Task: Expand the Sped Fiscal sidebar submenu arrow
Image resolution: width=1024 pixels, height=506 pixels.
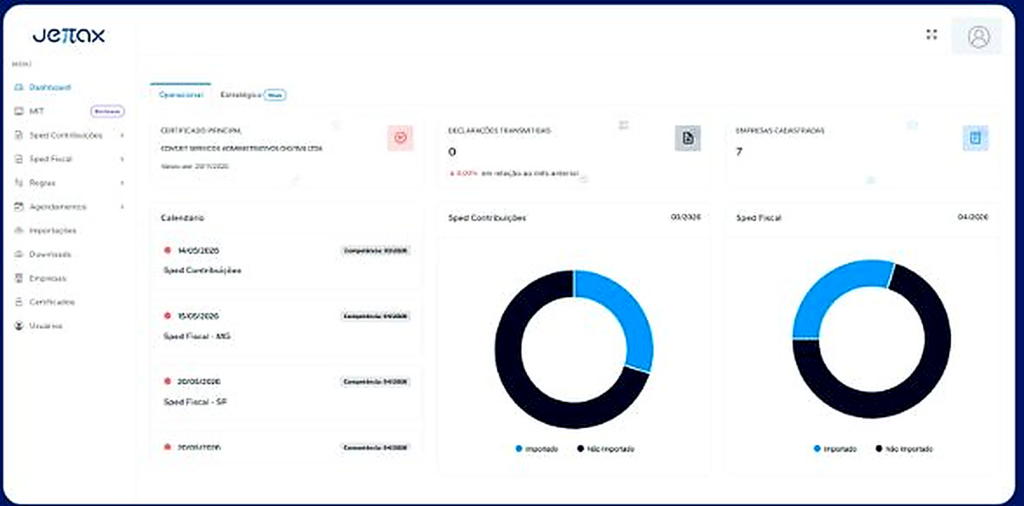Action: pos(122,159)
